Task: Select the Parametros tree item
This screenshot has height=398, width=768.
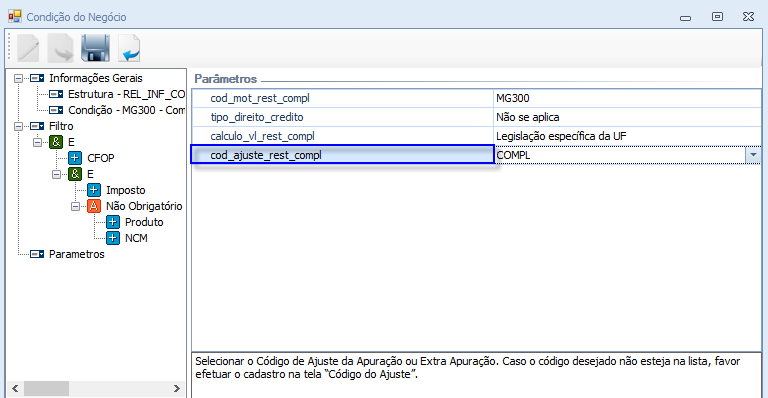Action: coord(76,255)
